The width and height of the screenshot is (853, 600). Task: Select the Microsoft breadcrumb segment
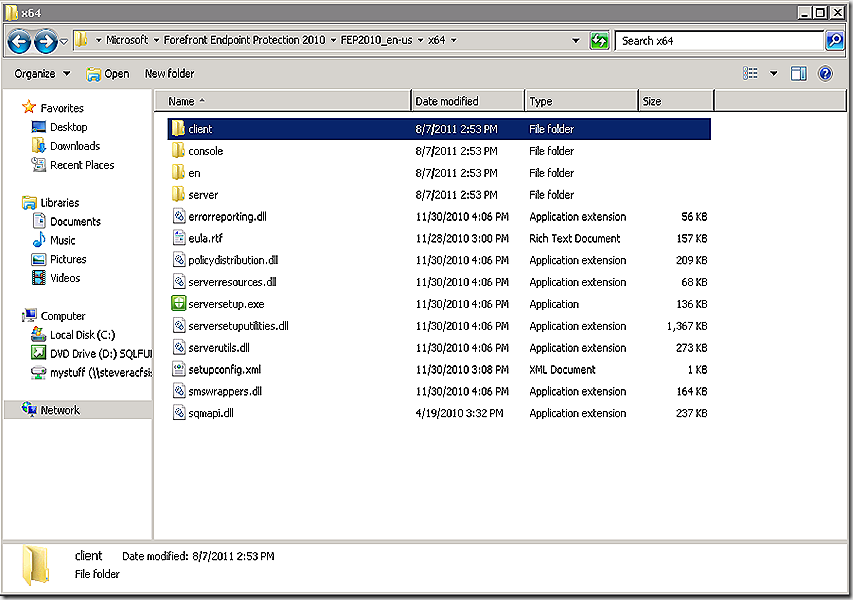tap(127, 40)
